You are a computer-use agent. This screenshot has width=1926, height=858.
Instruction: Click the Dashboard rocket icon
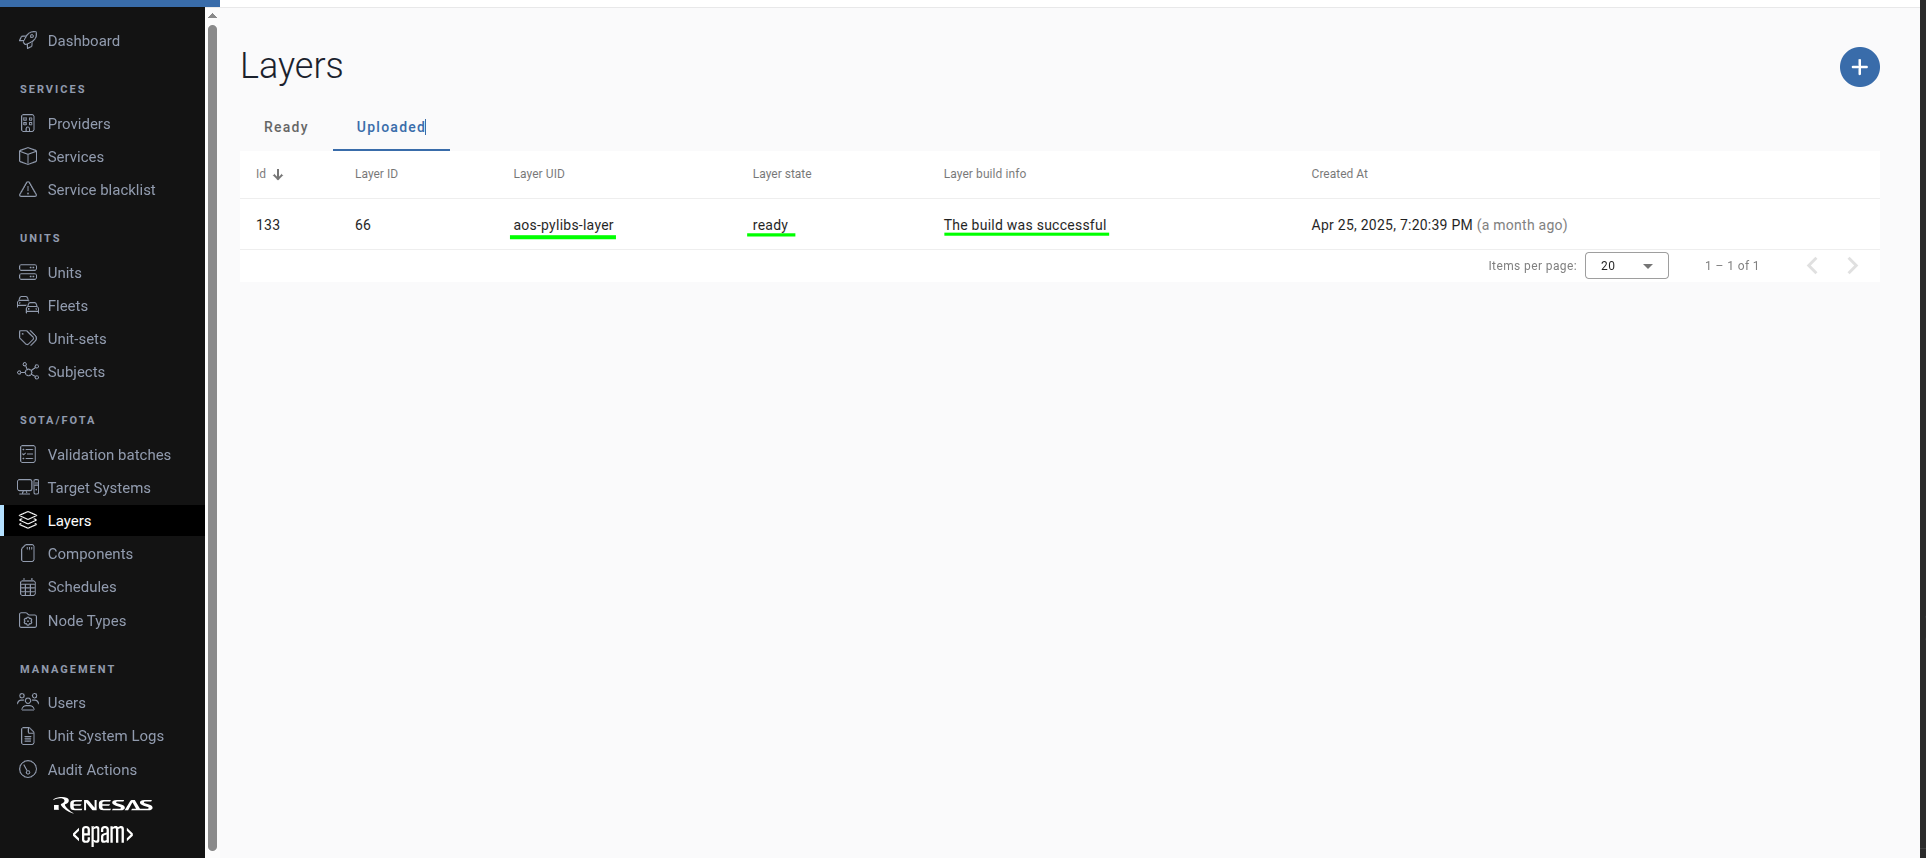click(x=28, y=40)
